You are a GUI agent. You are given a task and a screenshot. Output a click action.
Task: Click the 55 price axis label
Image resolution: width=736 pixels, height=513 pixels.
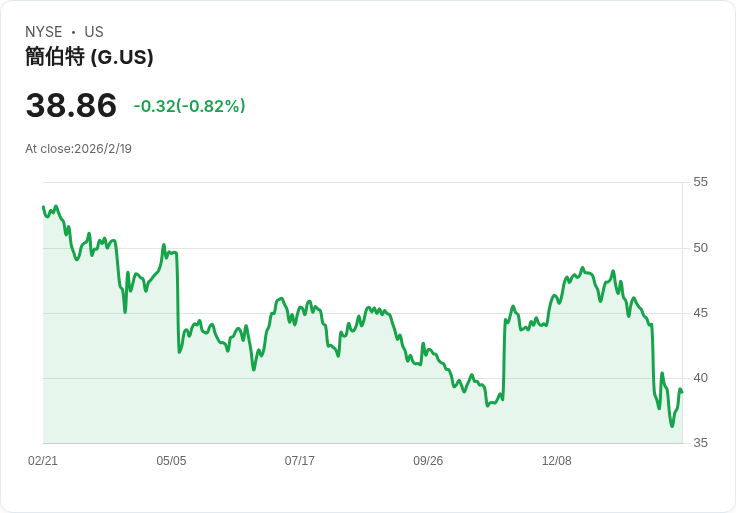click(x=700, y=182)
